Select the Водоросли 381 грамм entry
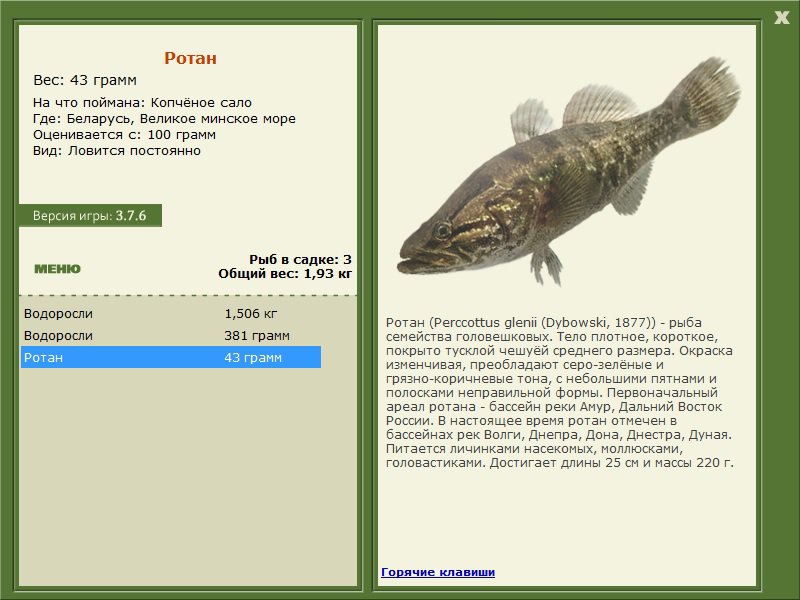Screen dimensions: 800x600 pos(171,335)
